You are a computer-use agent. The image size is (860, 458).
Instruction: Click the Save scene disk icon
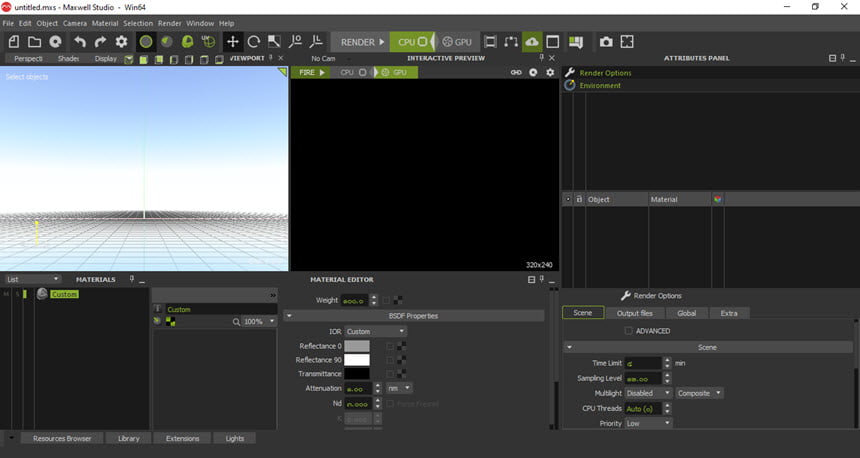click(x=55, y=42)
